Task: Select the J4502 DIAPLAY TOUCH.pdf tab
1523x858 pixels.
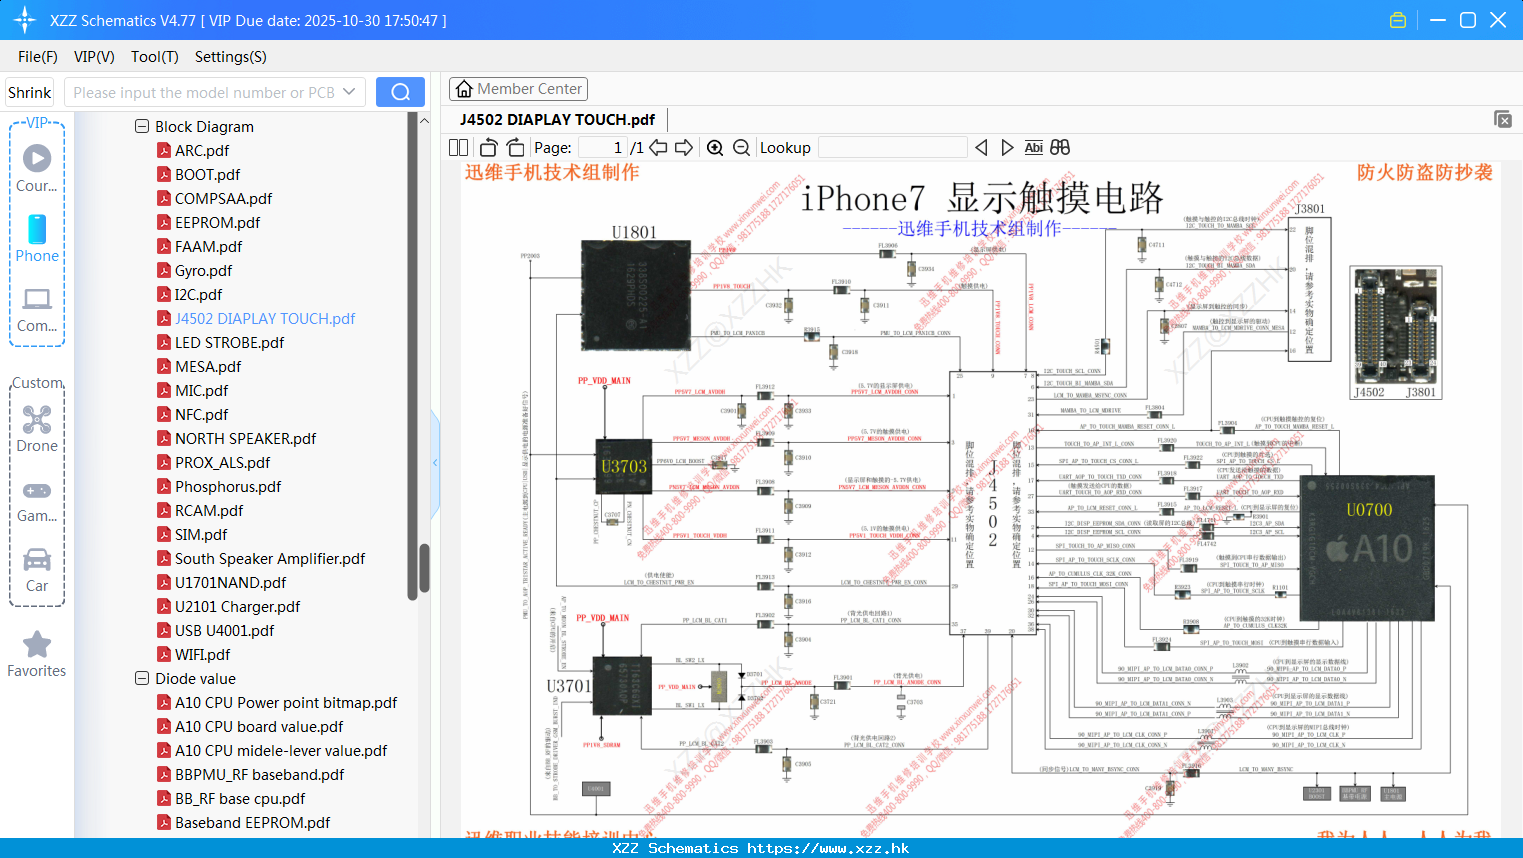Action: point(557,119)
